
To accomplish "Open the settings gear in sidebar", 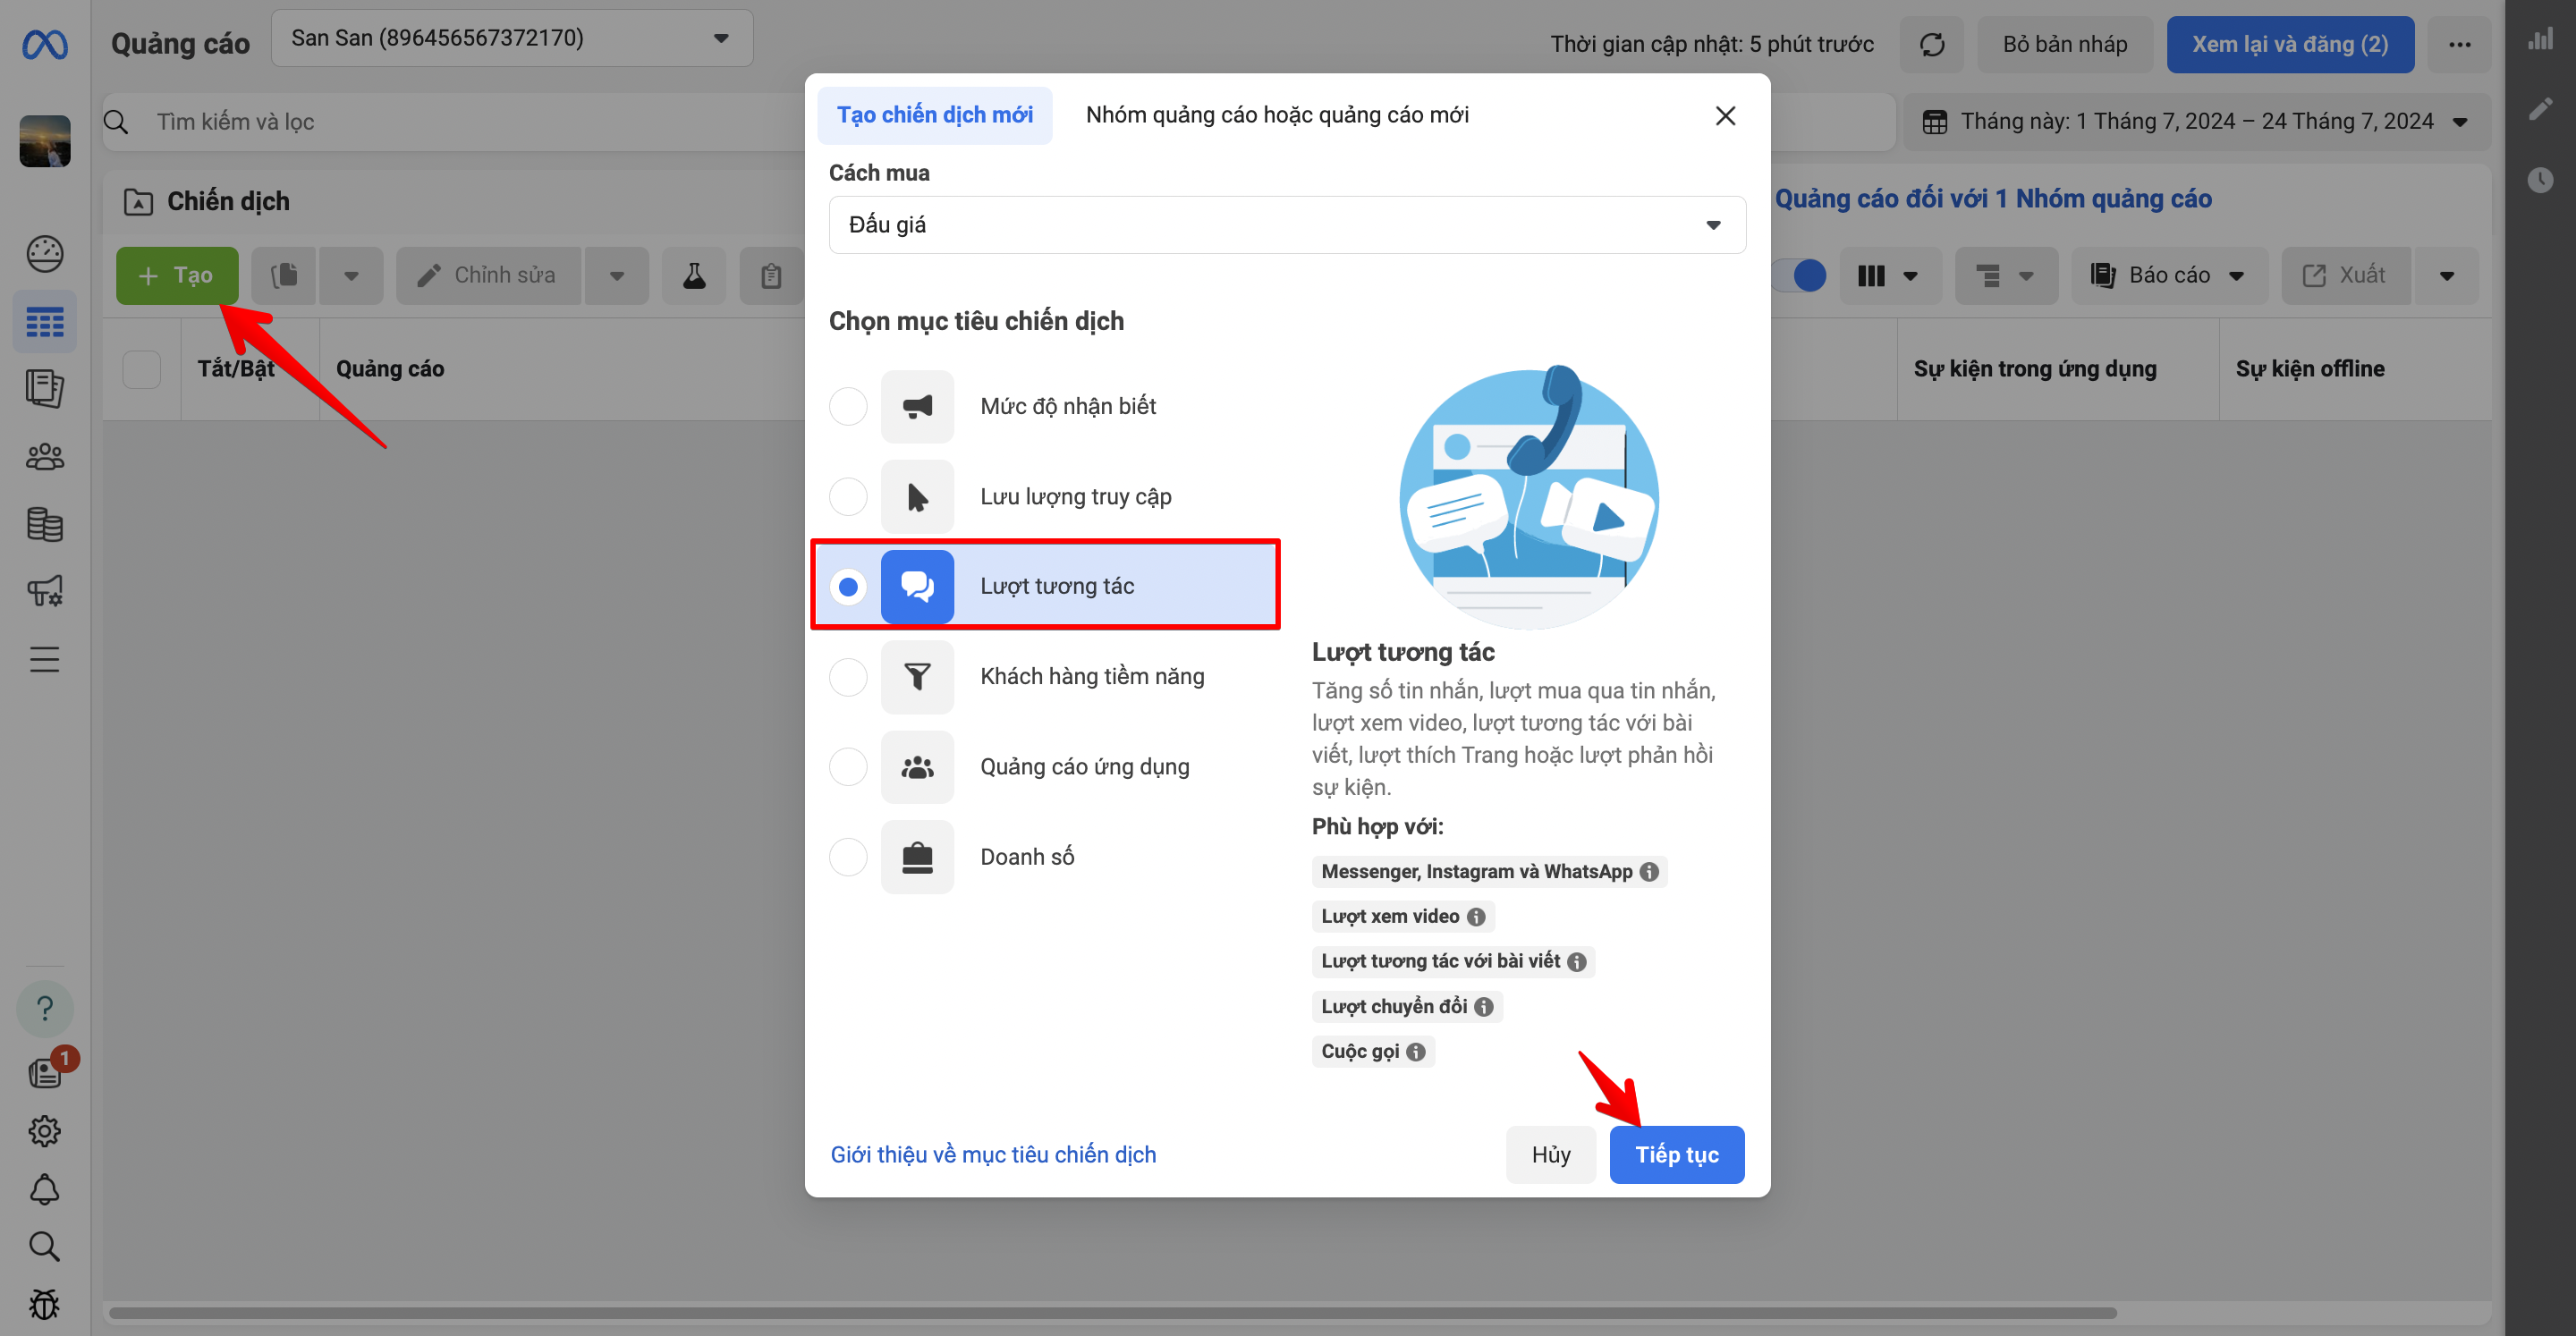I will (x=45, y=1131).
